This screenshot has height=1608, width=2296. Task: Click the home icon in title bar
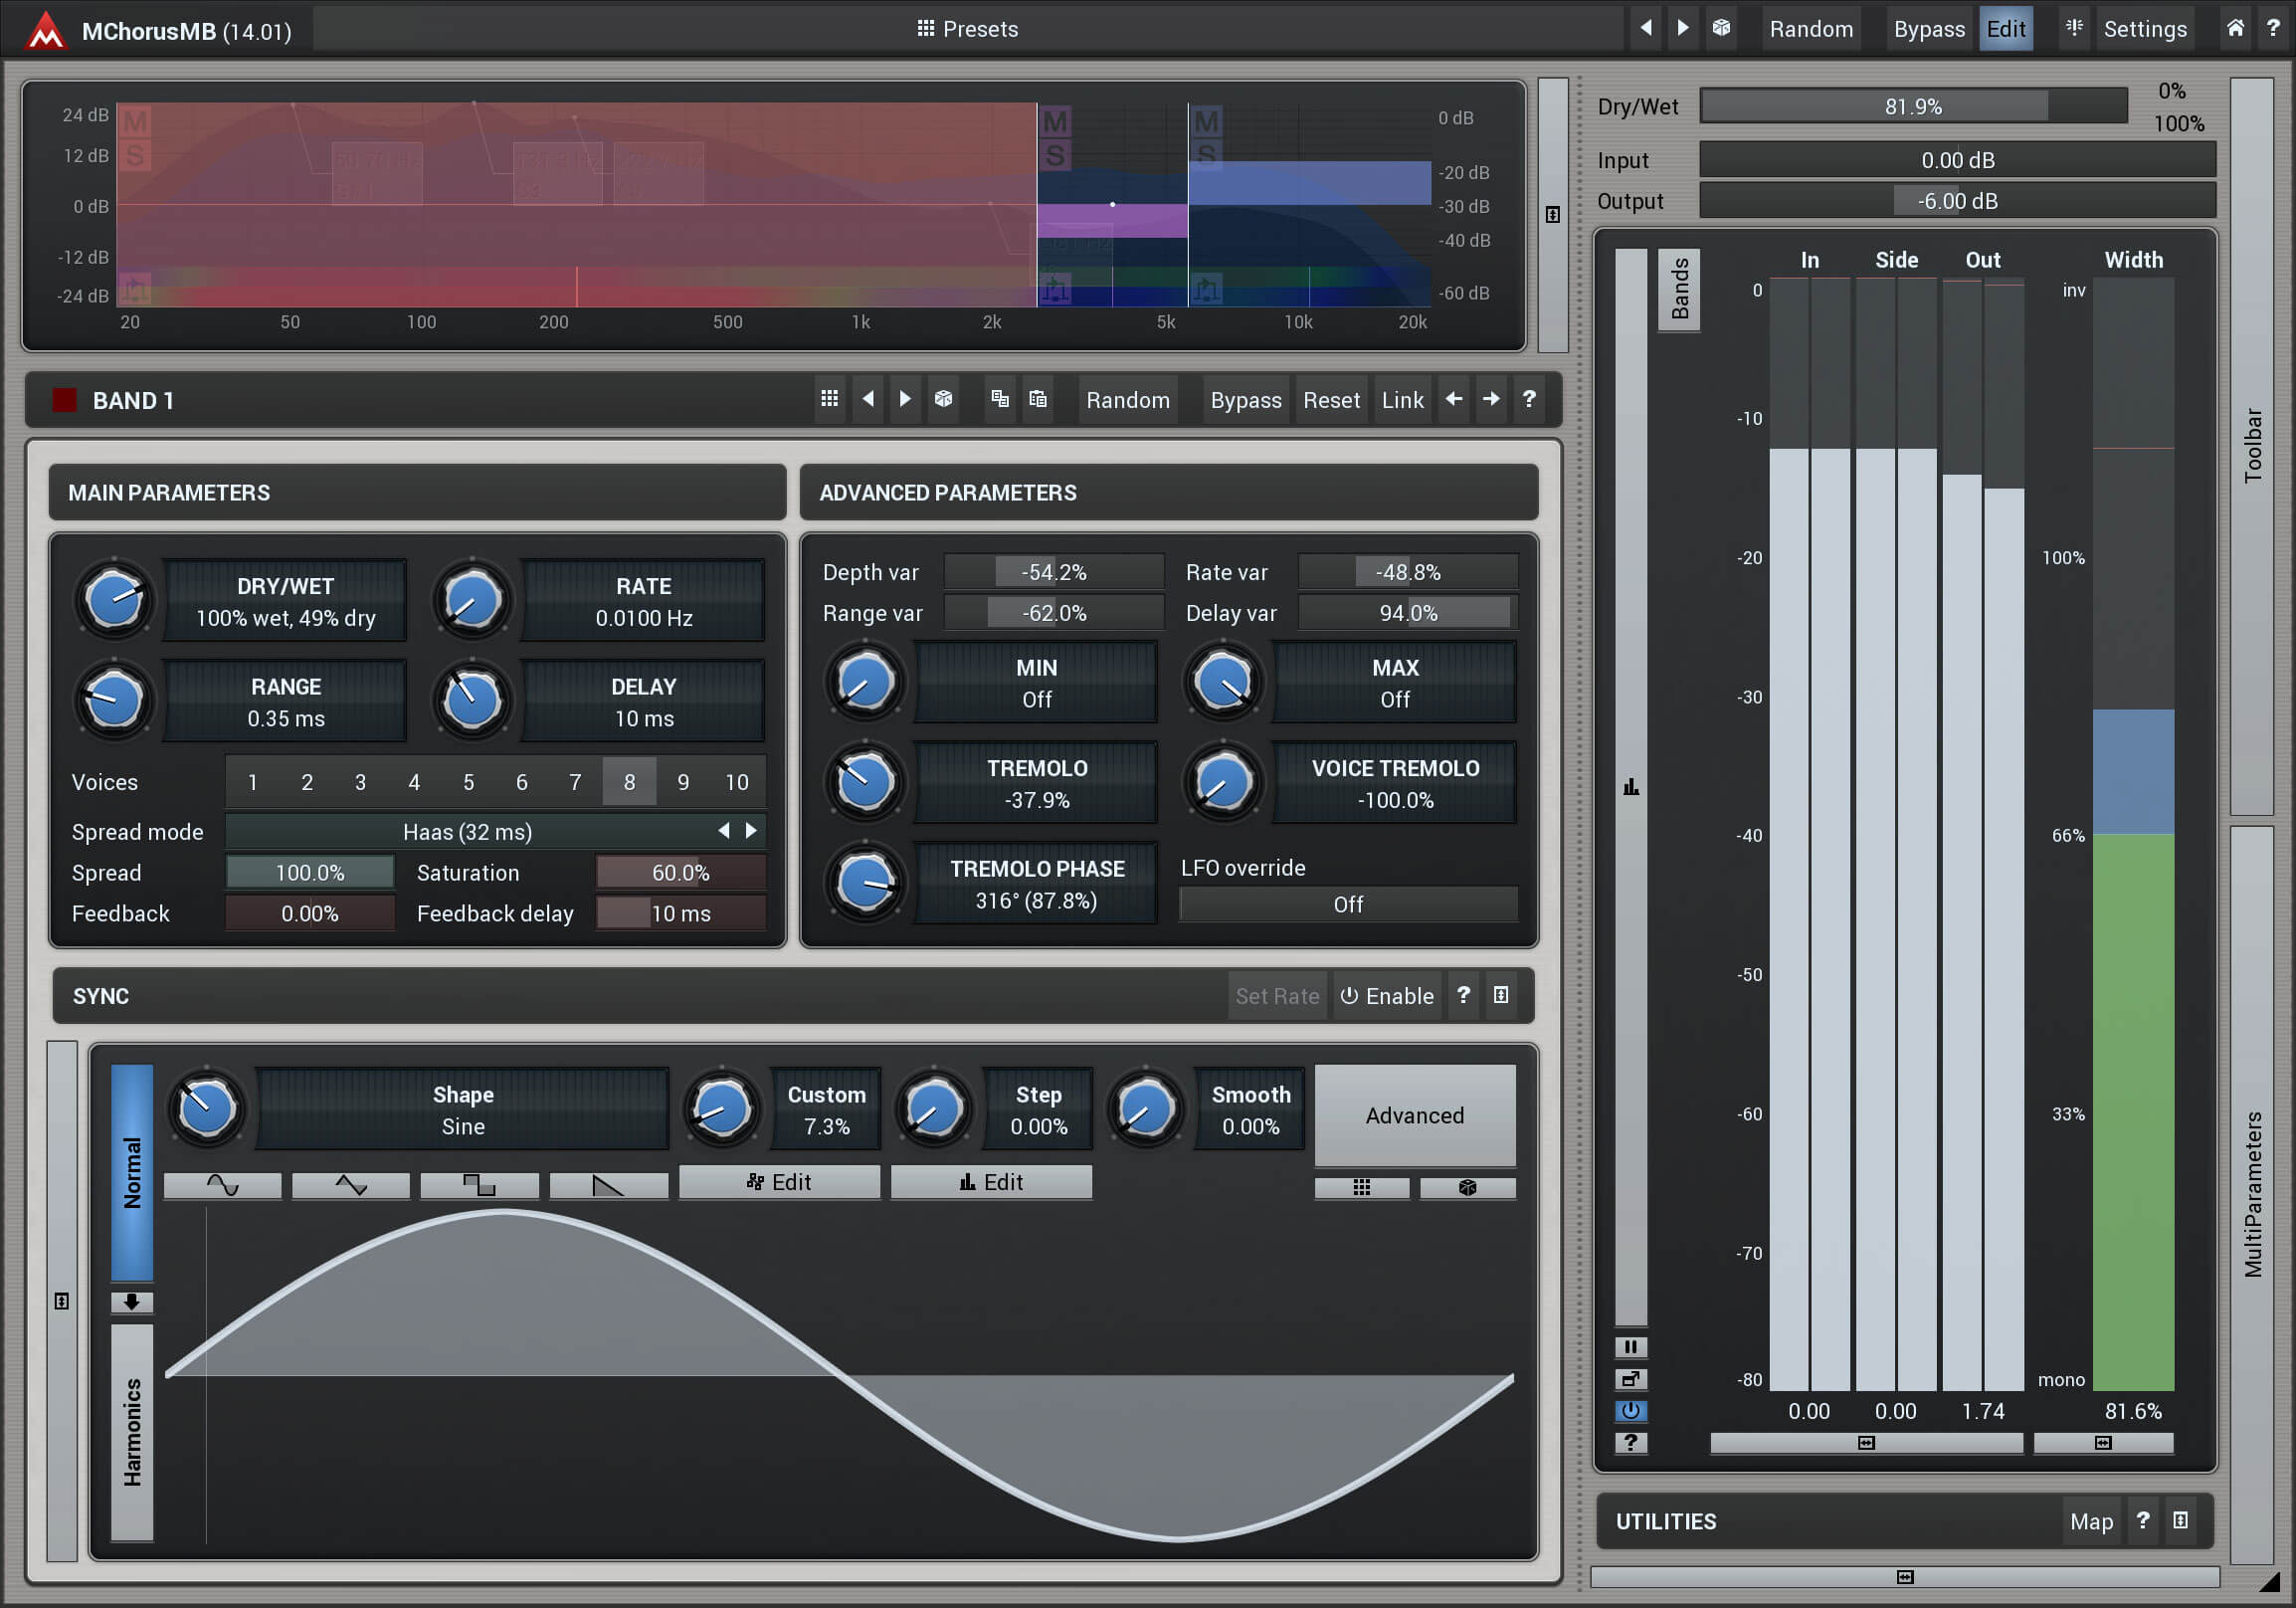point(2236,28)
